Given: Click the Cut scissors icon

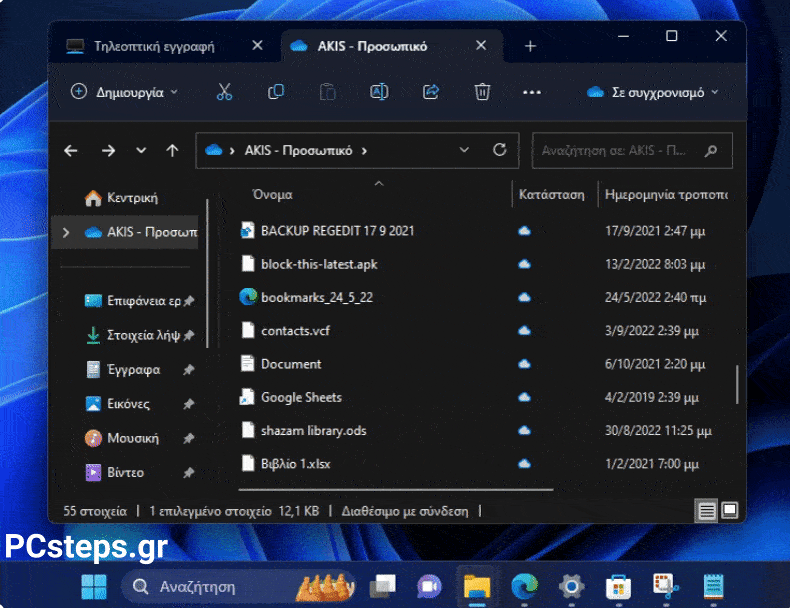Looking at the screenshot, I should click(224, 92).
